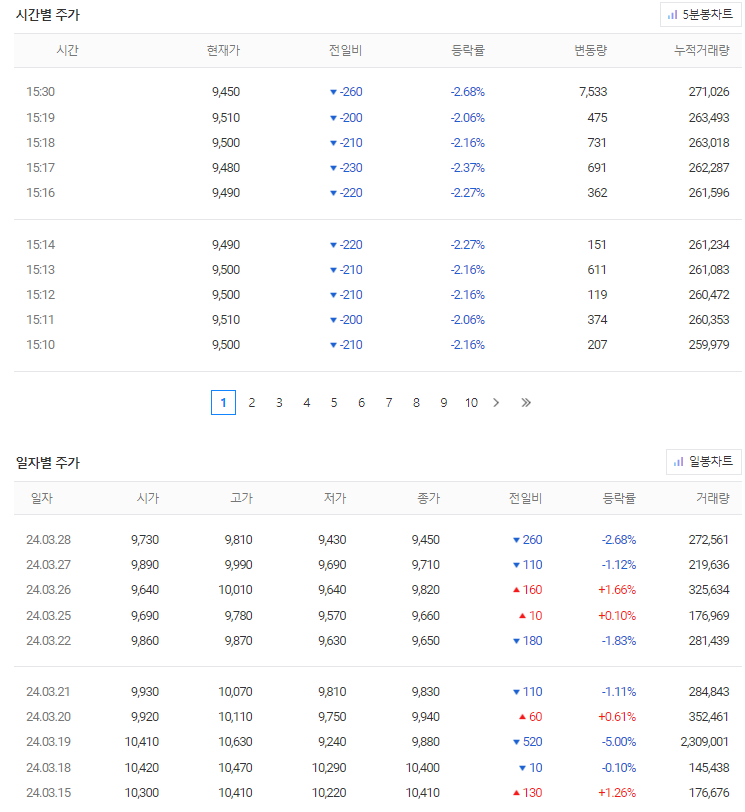The image size is (745, 812).
Task: Click the 시간 column header
Action: coord(67,50)
